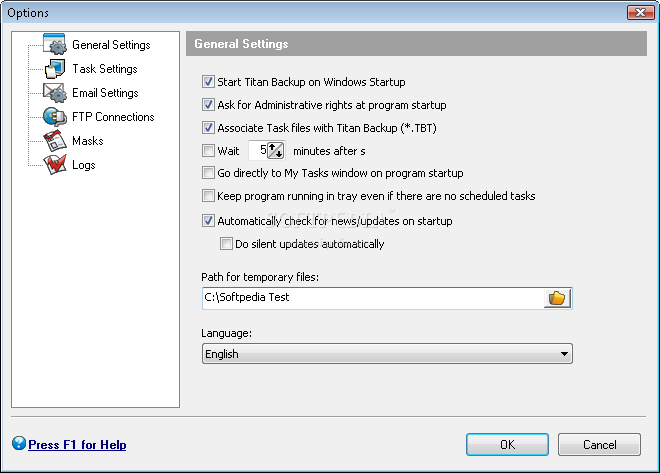Enable Do silent updates automatically checkbox
This screenshot has width=660, height=473.
226,243
